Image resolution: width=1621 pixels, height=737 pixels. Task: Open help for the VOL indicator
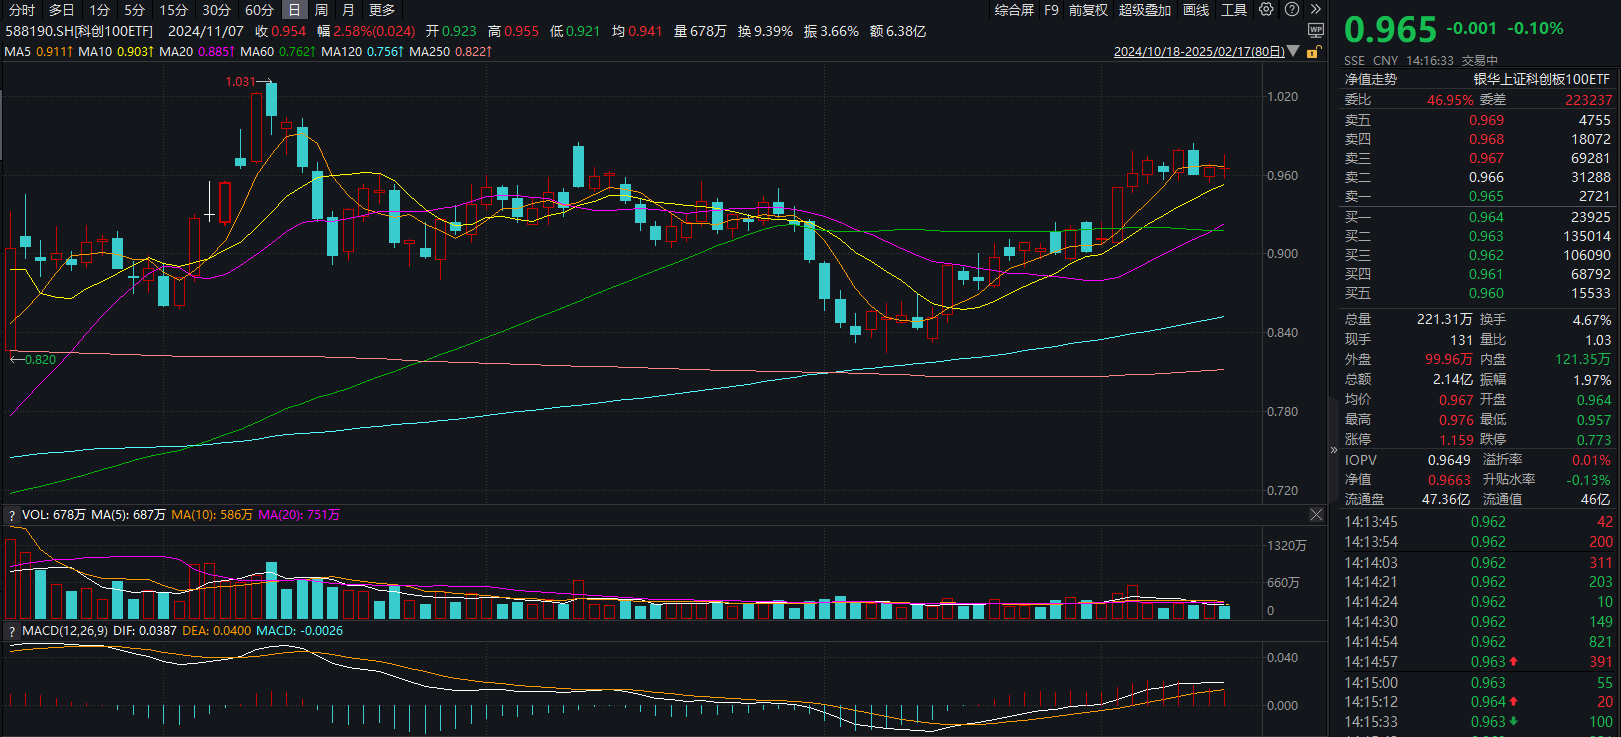12,515
